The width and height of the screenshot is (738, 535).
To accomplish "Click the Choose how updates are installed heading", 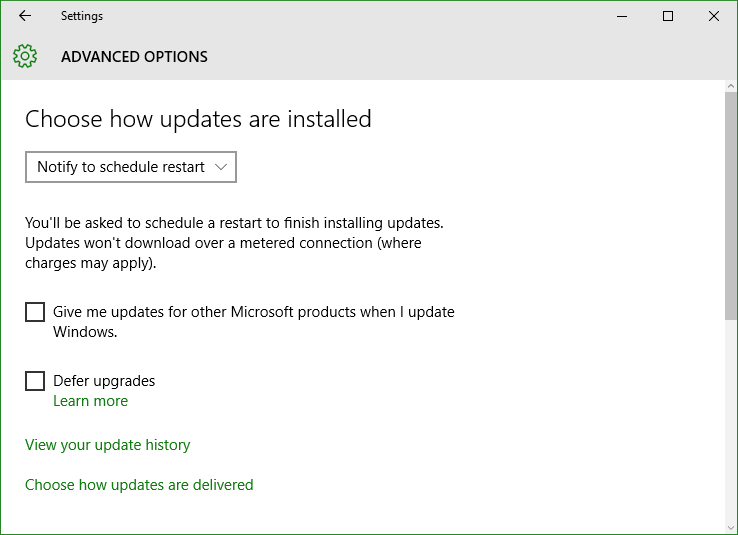I will 198,119.
